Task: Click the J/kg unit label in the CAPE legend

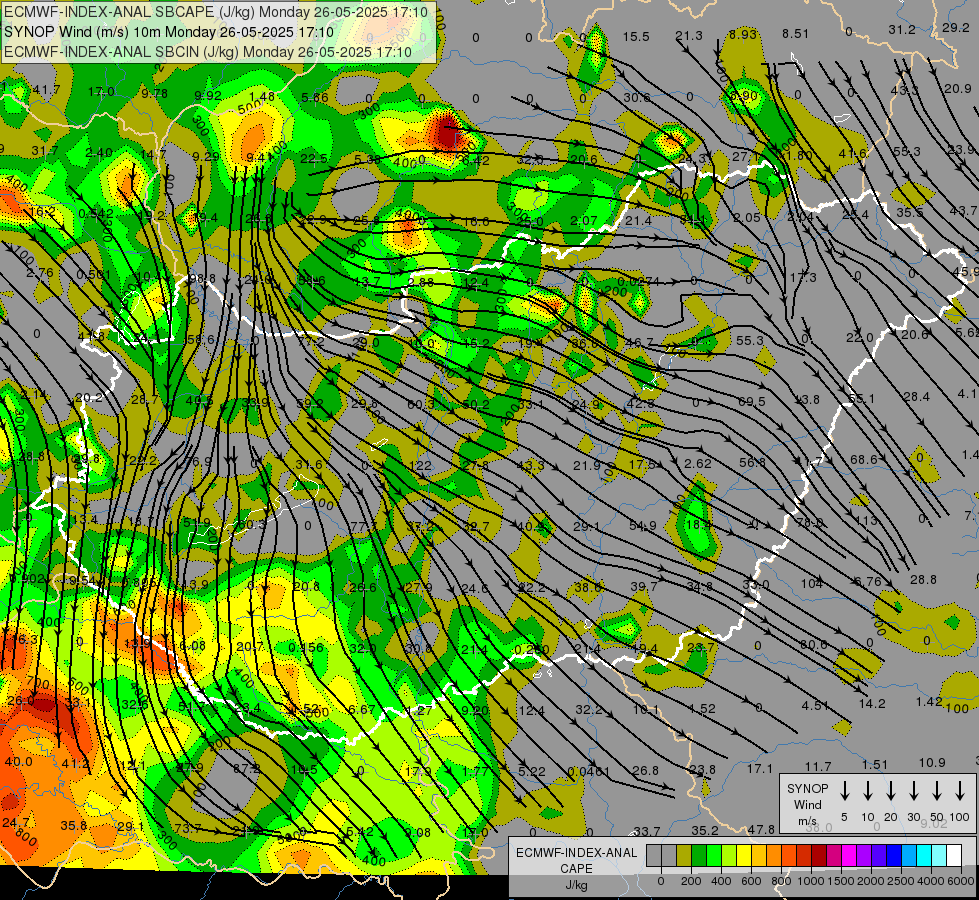Action: [x=576, y=885]
